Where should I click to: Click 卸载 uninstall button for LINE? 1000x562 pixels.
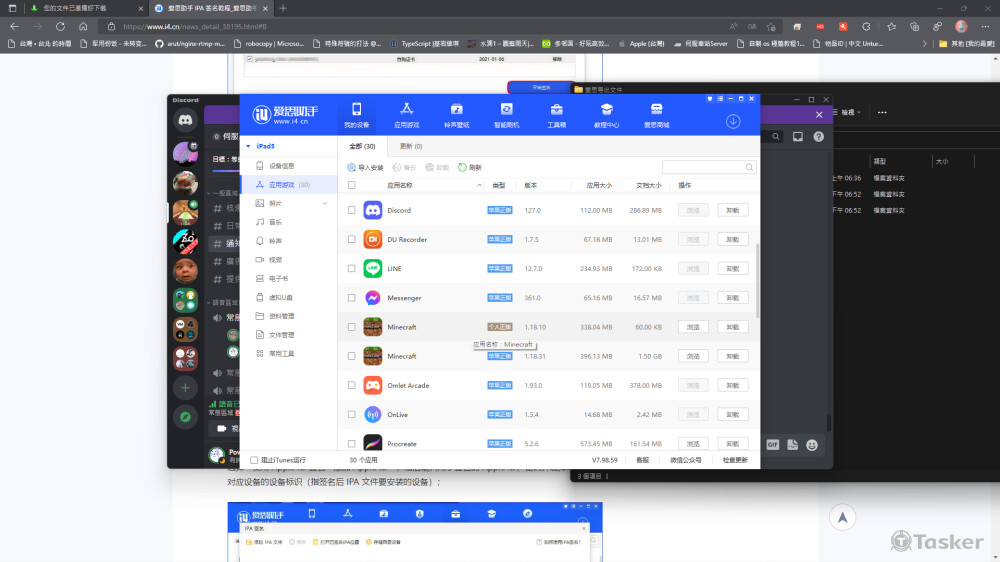click(x=732, y=269)
